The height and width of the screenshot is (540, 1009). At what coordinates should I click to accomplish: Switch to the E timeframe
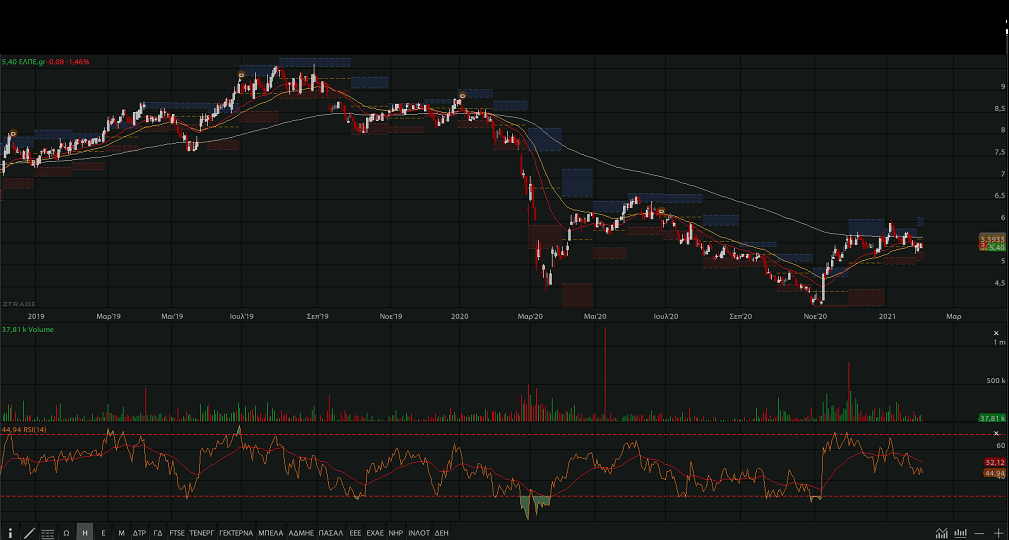[103, 533]
